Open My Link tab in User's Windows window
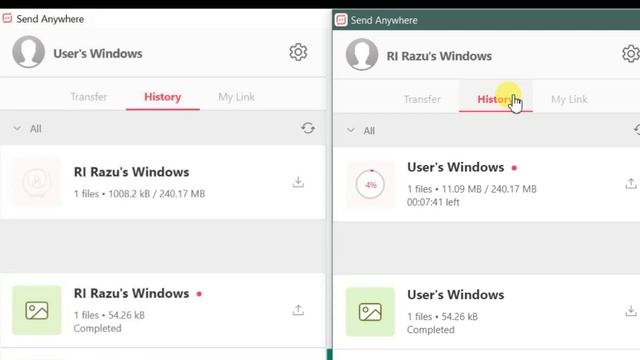 (x=236, y=97)
